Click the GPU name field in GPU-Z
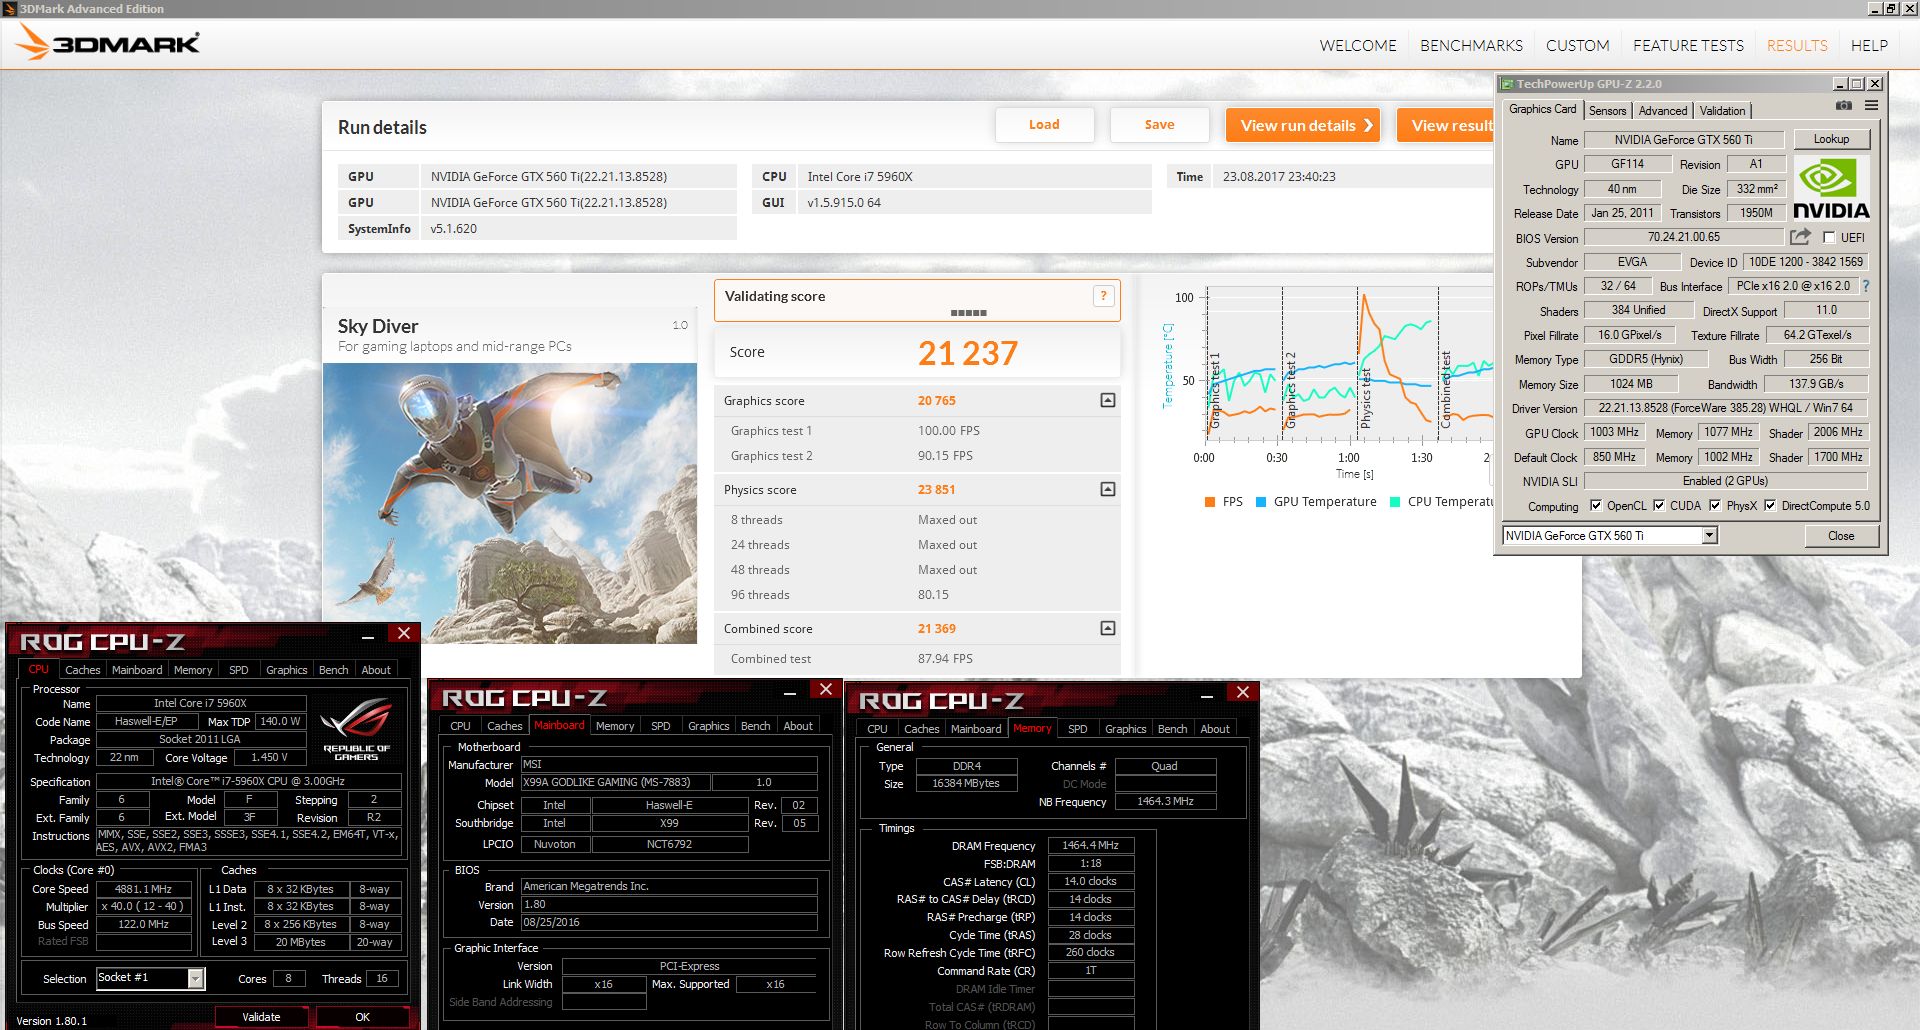 pos(1683,140)
